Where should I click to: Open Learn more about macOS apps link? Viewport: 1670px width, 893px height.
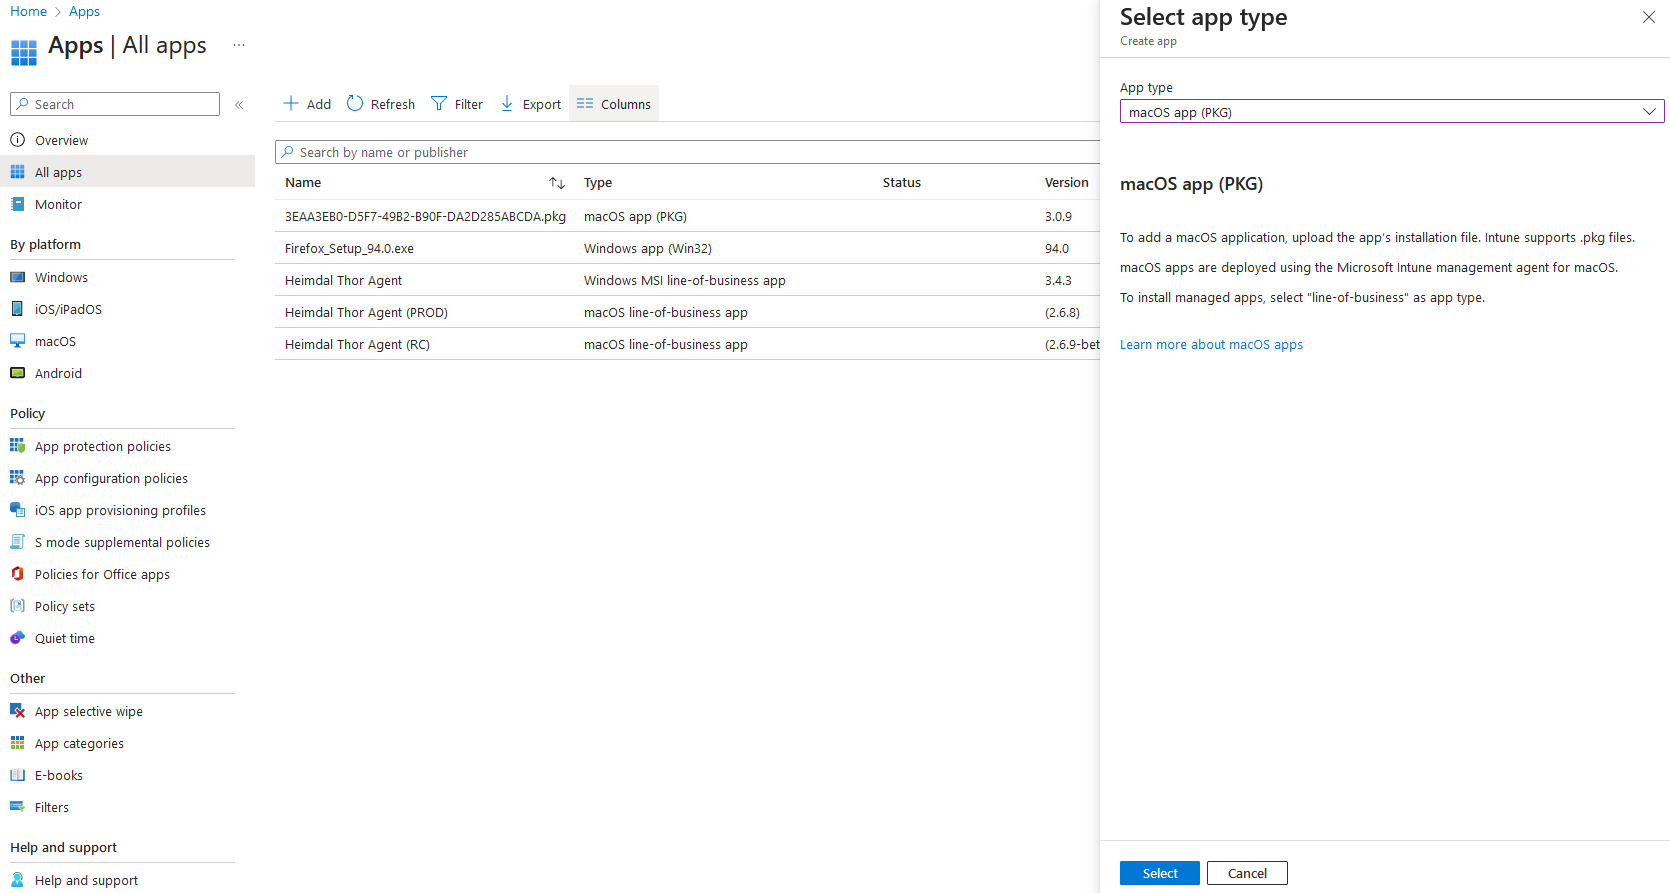point(1211,344)
